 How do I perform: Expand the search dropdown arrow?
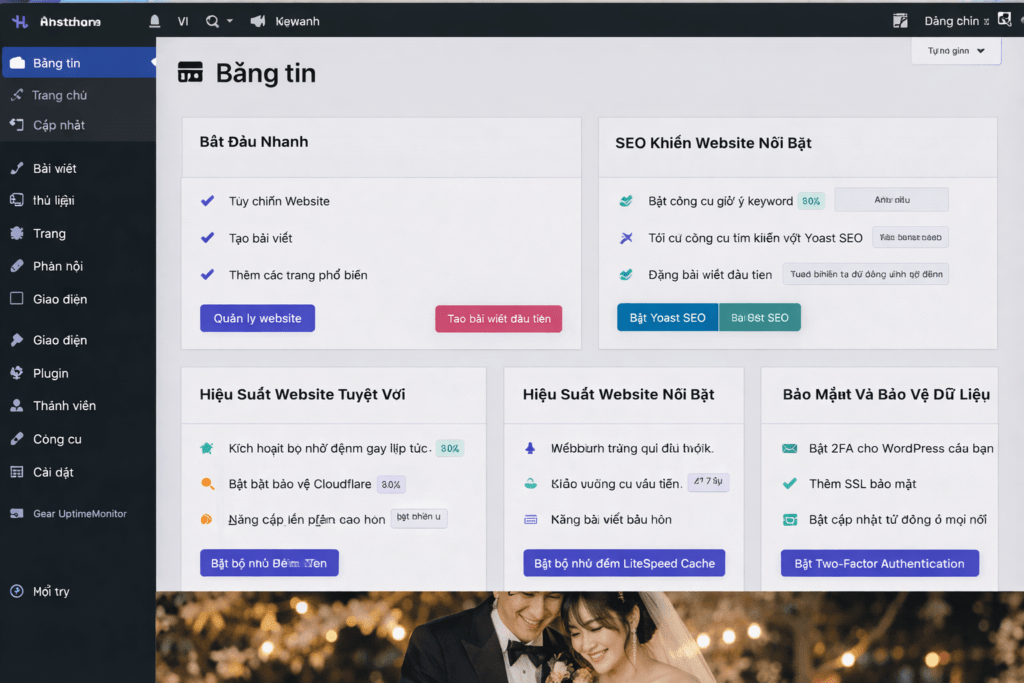point(230,21)
